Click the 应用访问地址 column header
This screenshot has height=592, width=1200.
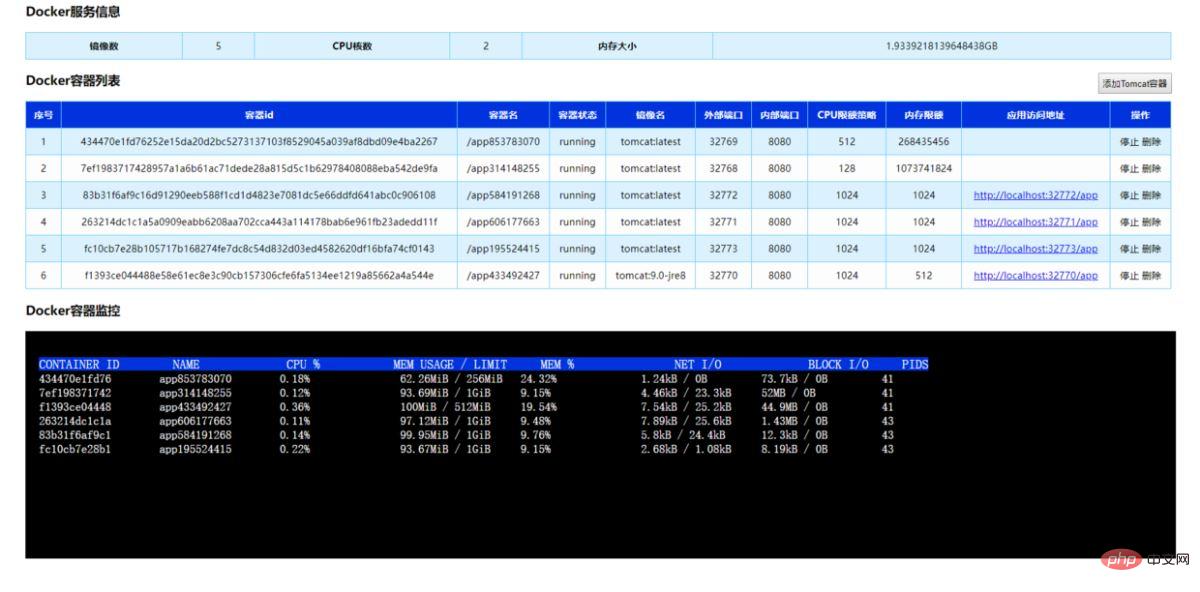pos(1035,115)
